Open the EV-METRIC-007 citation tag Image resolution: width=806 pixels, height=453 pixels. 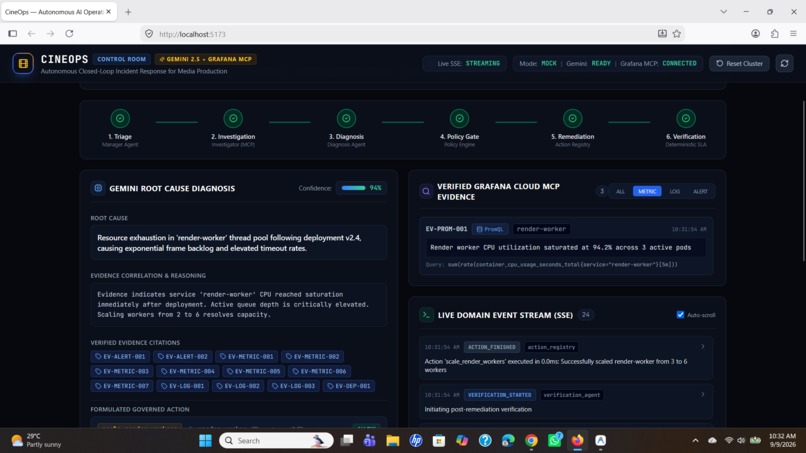(x=122, y=386)
